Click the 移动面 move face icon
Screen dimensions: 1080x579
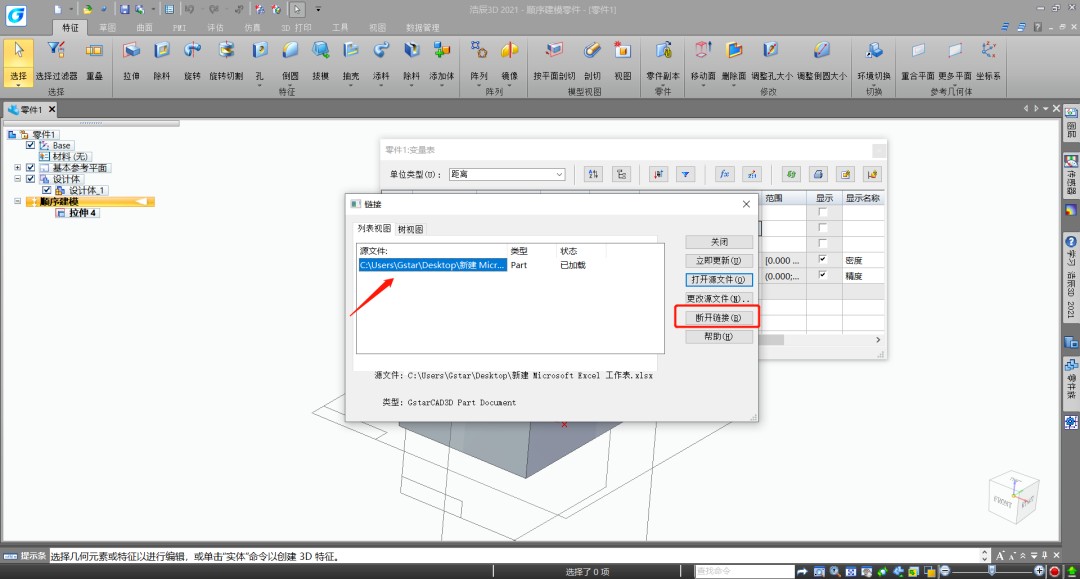click(703, 61)
